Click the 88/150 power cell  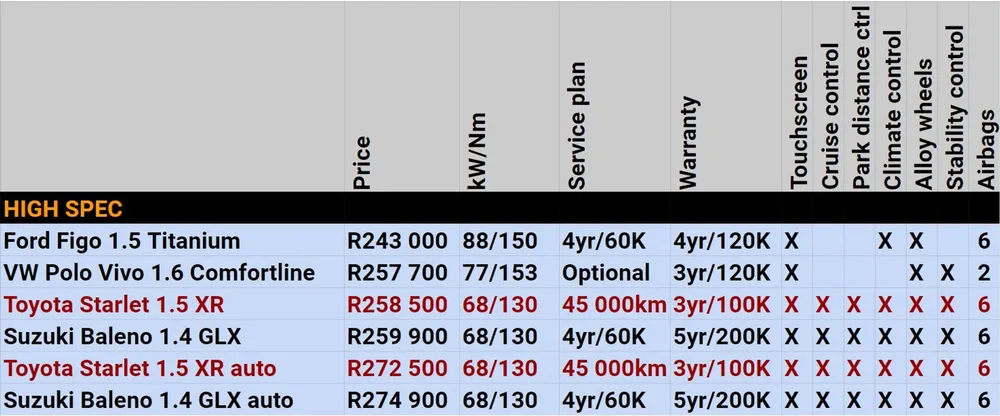click(x=500, y=241)
